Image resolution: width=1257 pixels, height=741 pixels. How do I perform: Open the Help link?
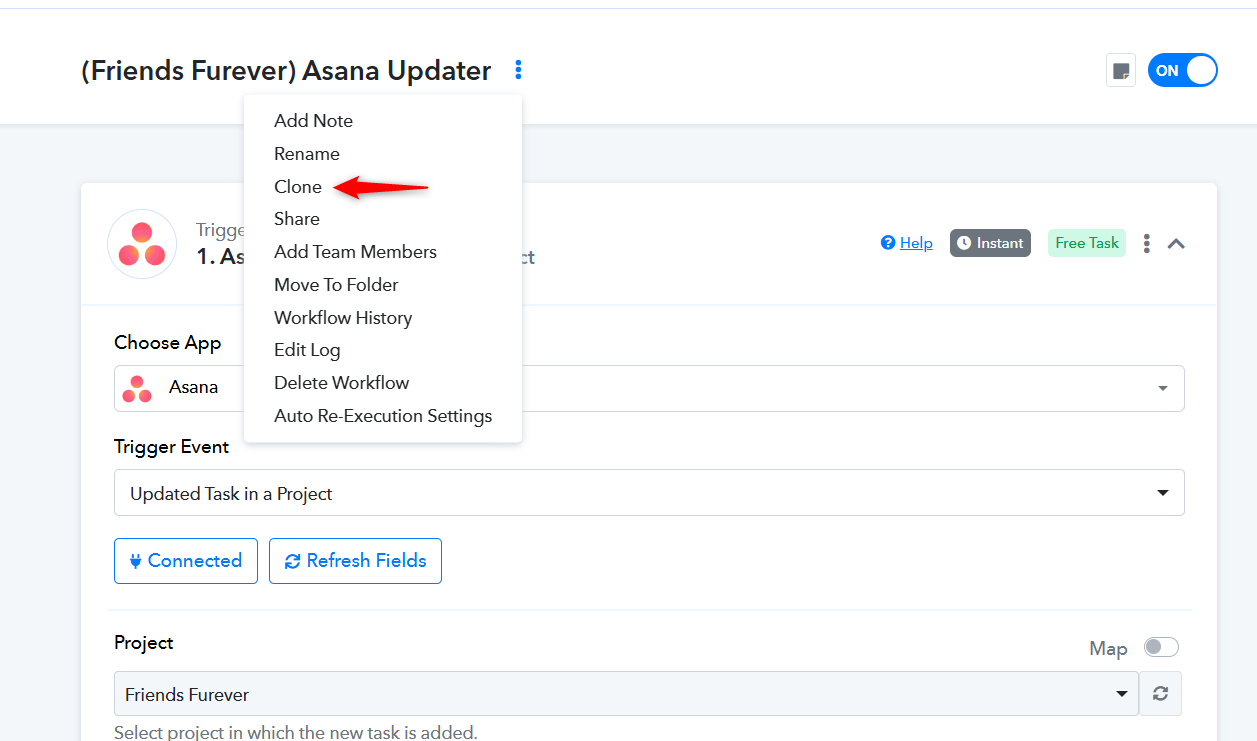(907, 243)
